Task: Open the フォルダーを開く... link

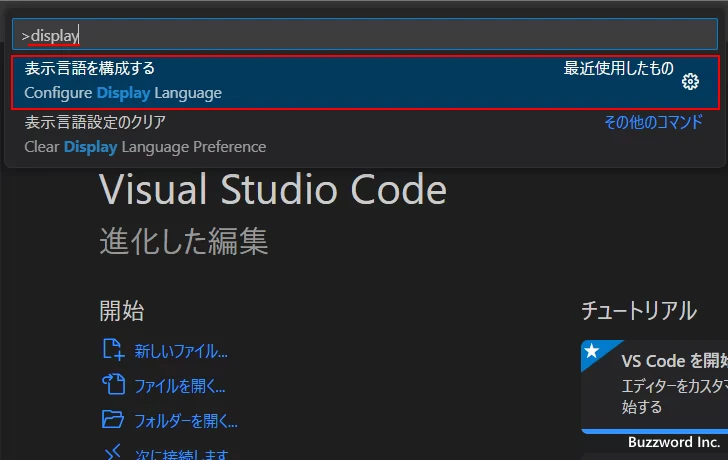Action: point(186,421)
